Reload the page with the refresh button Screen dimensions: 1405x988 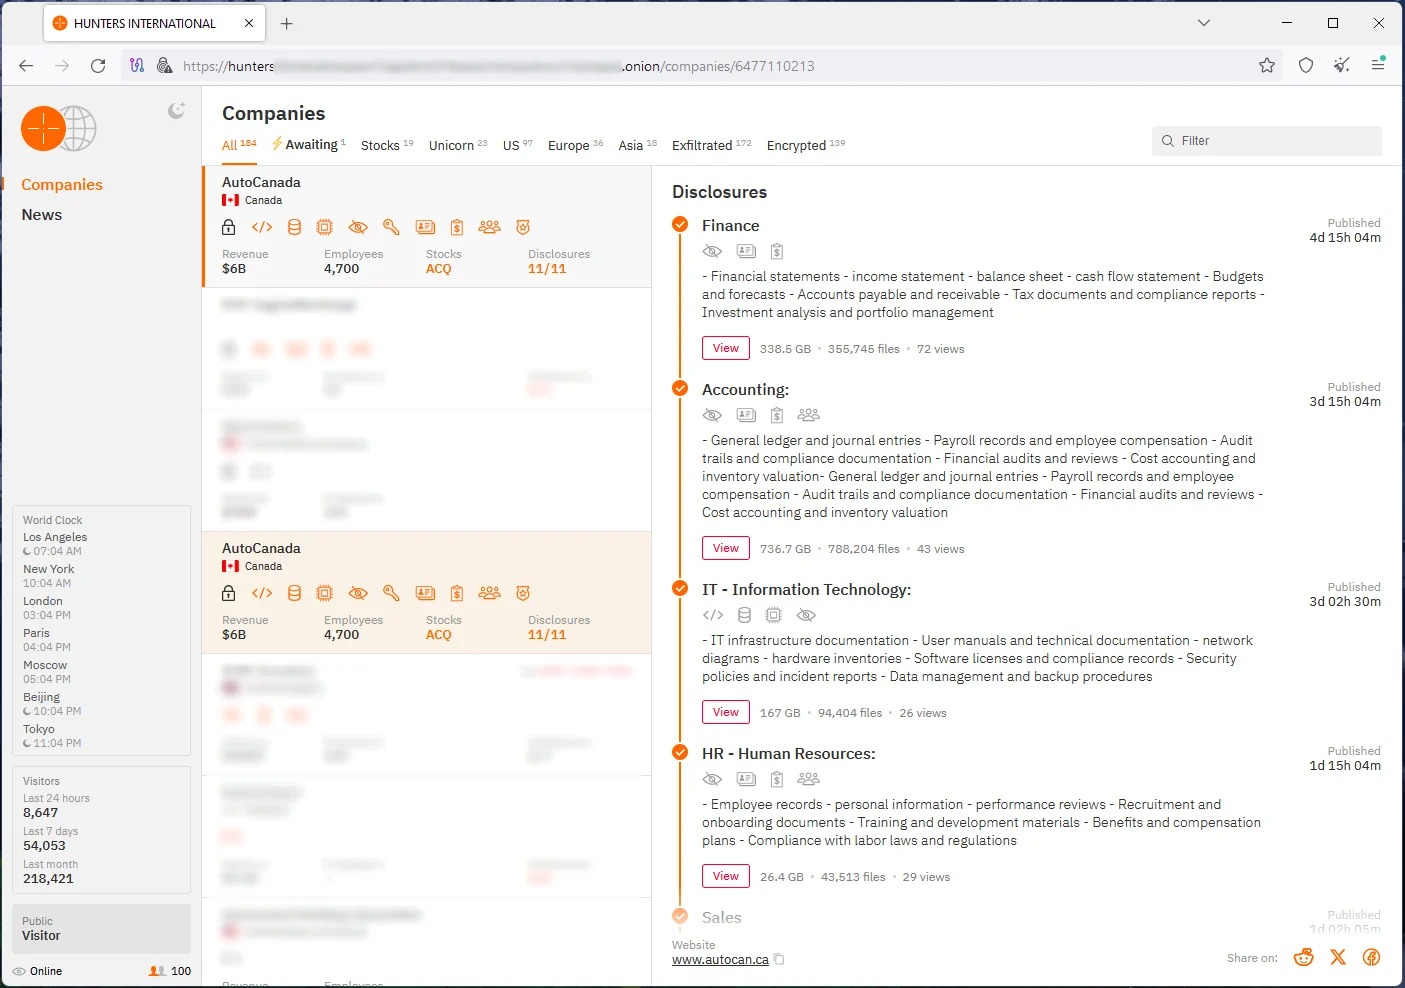[x=98, y=66]
